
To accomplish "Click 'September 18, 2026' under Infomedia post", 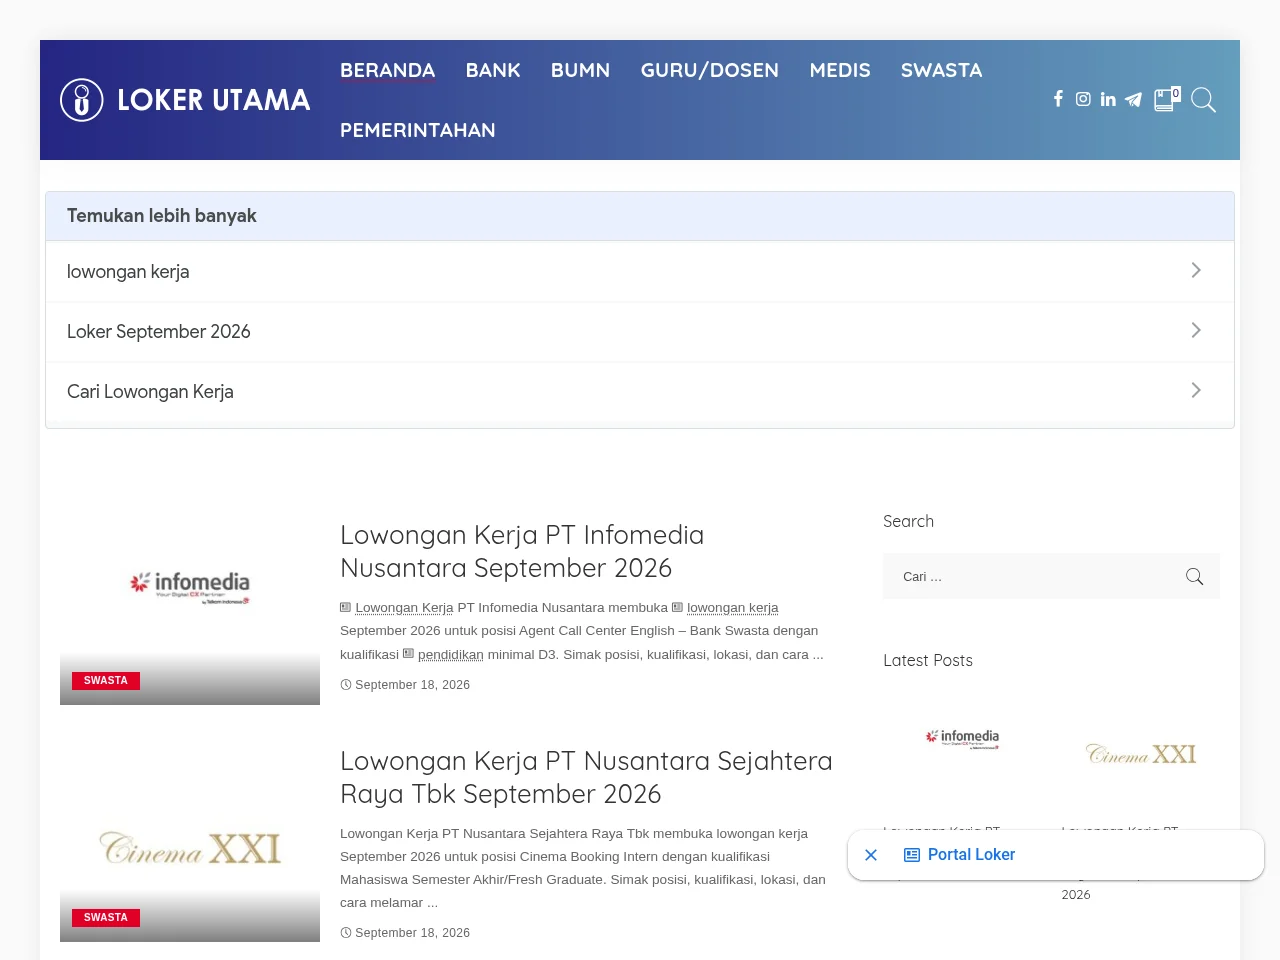I will click(412, 685).
